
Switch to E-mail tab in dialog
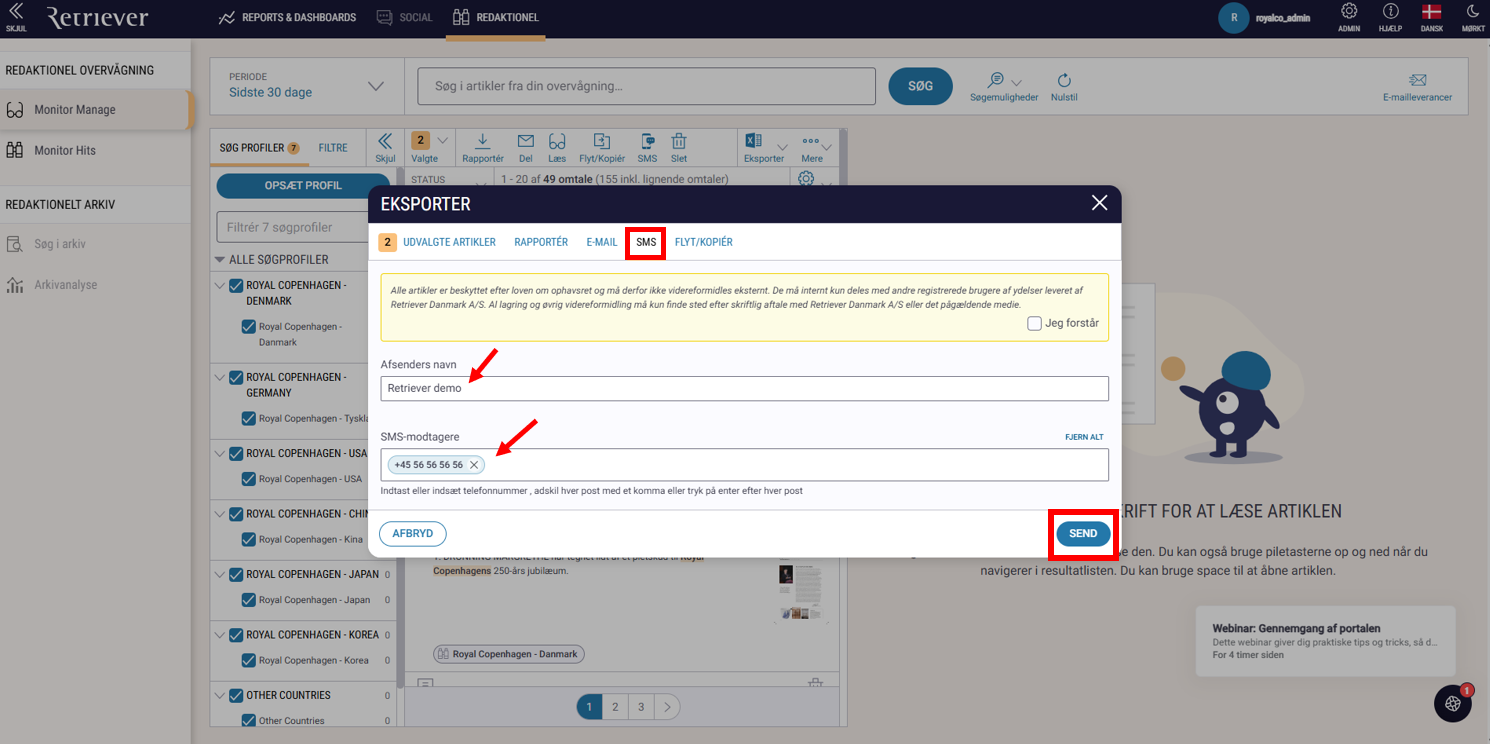click(x=602, y=242)
